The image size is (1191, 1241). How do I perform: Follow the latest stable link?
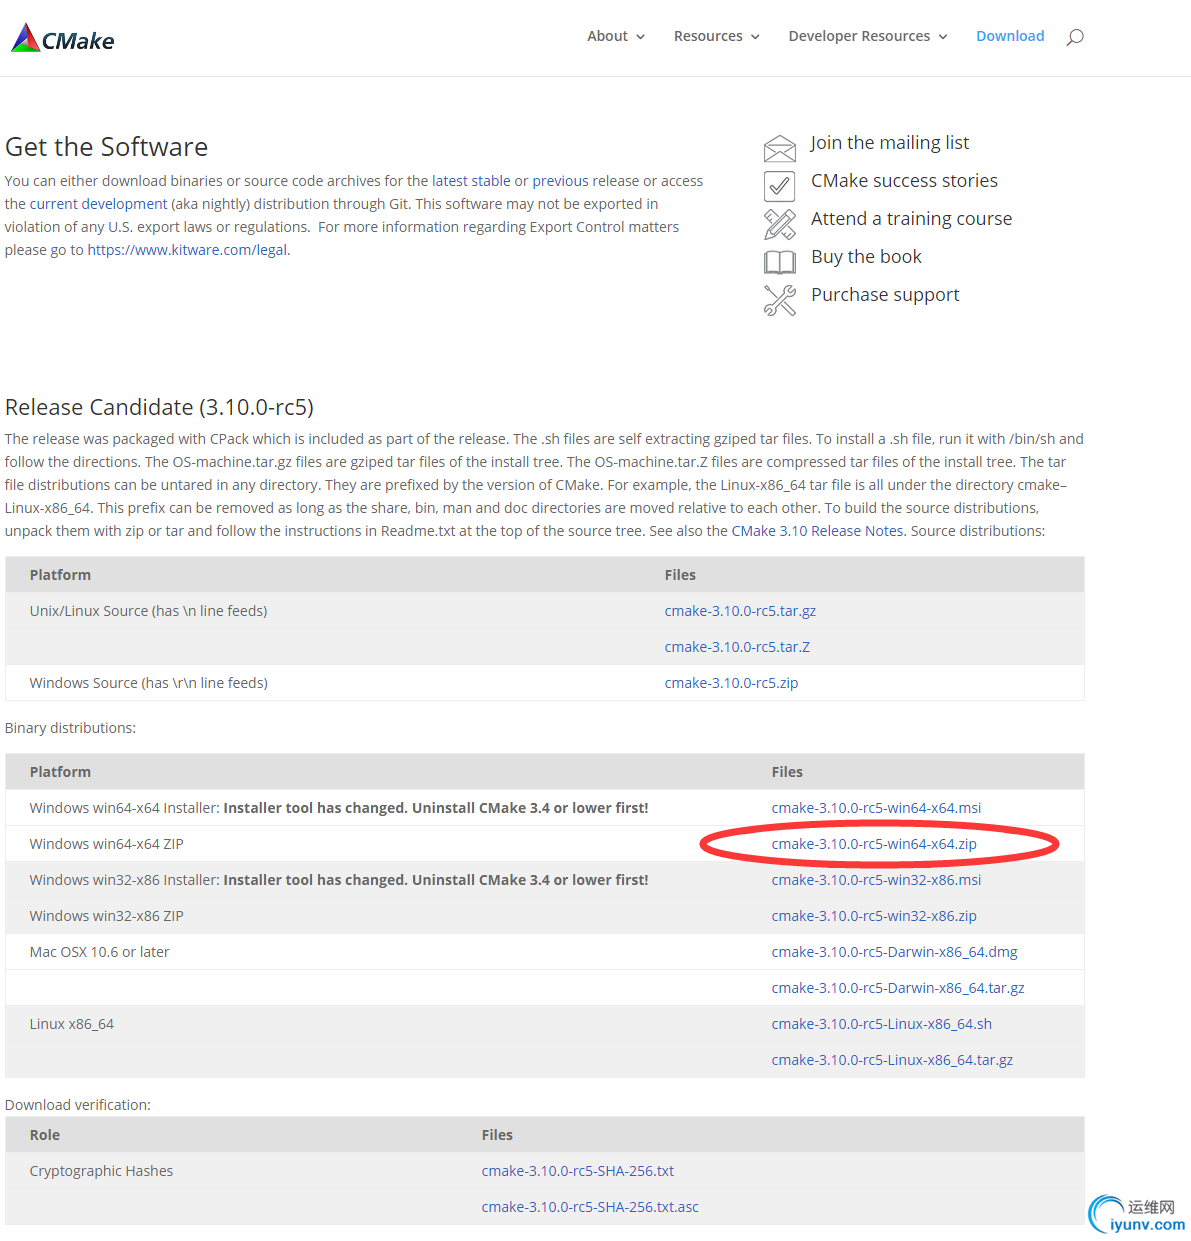pos(471,181)
